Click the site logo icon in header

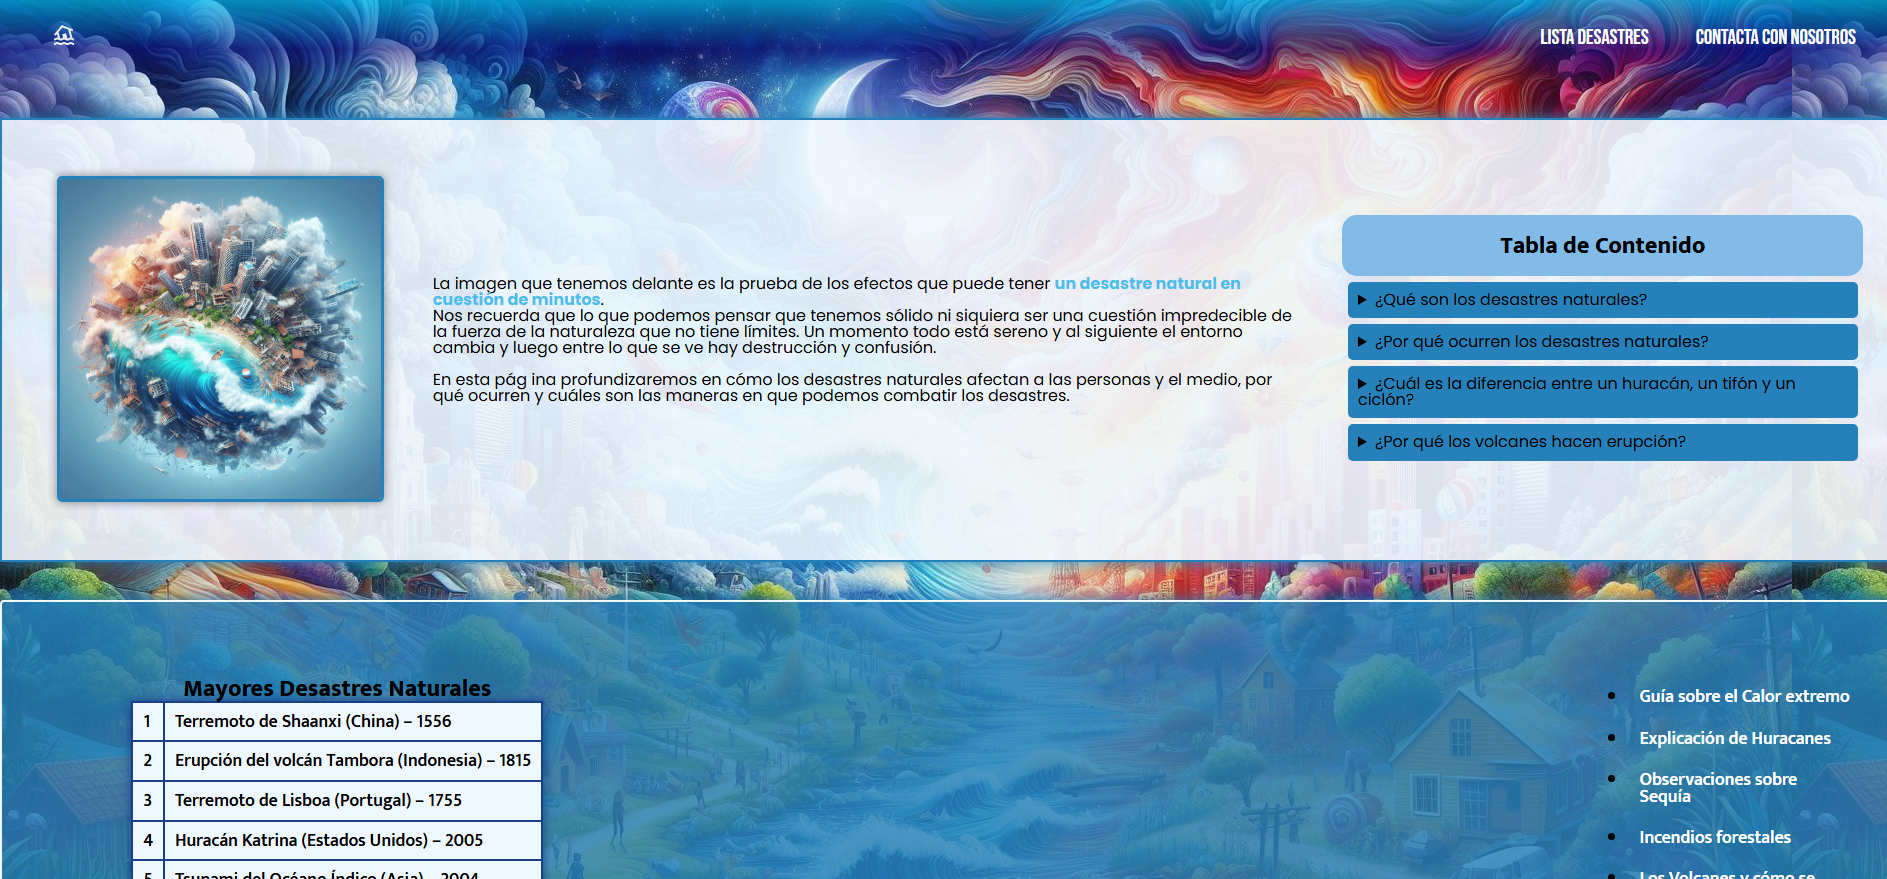(64, 36)
